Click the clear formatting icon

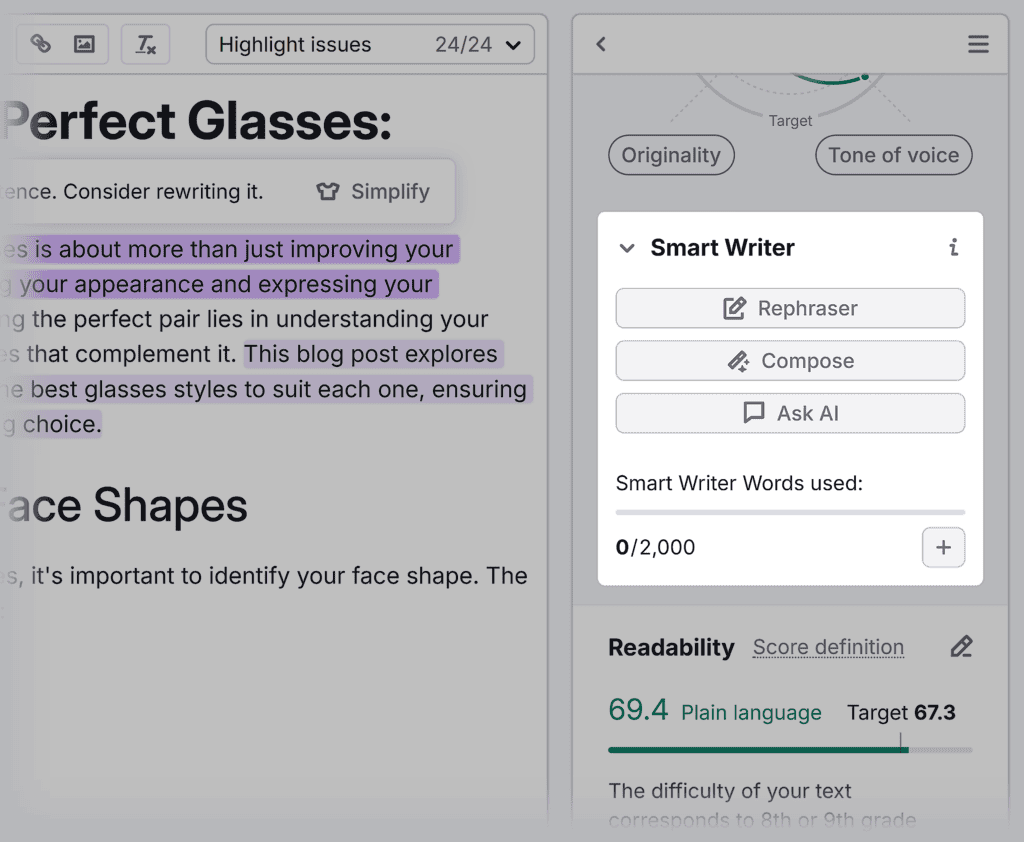tap(146, 44)
